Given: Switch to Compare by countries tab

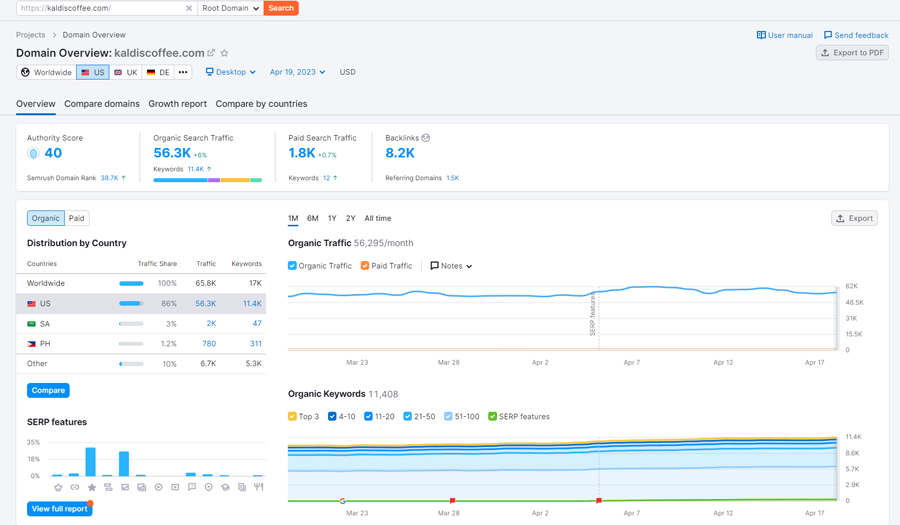Looking at the screenshot, I should coord(261,104).
